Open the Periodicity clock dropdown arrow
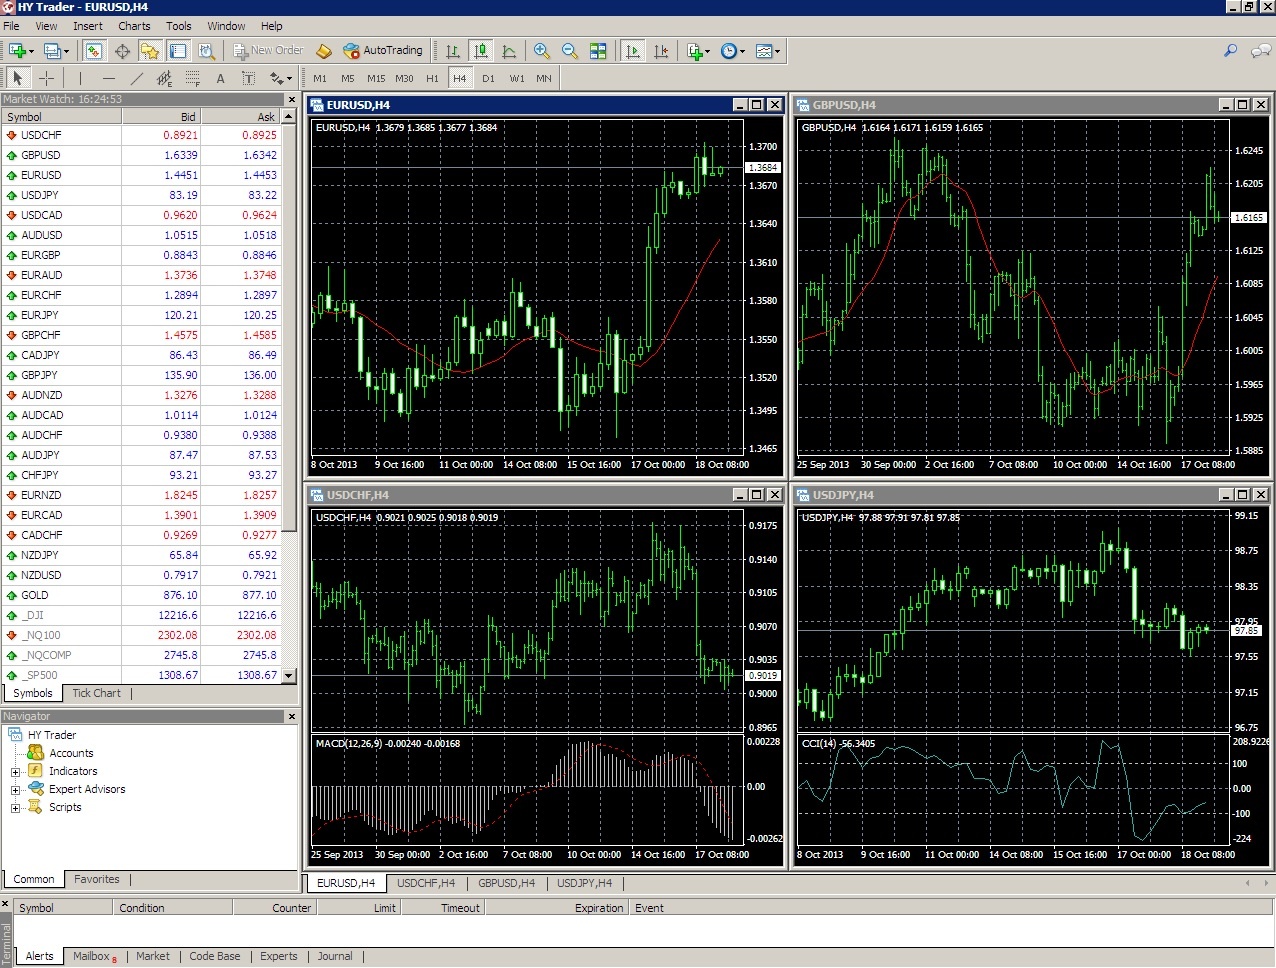 click(x=742, y=51)
